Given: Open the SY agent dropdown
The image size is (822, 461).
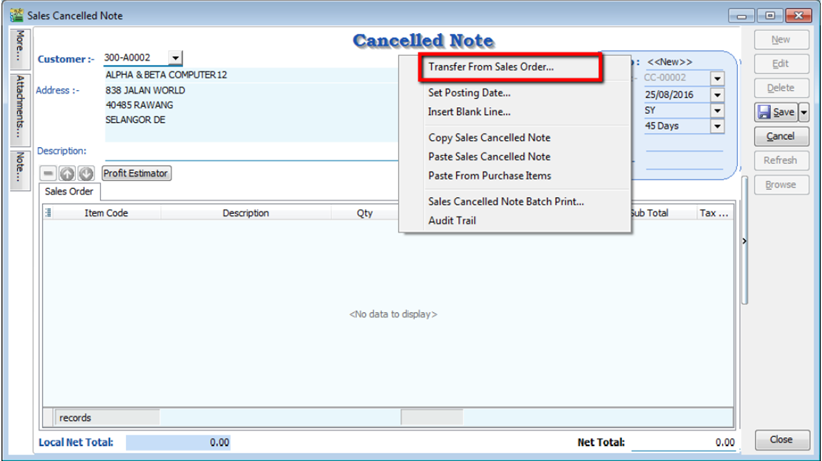Looking at the screenshot, I should pyautogui.click(x=717, y=110).
